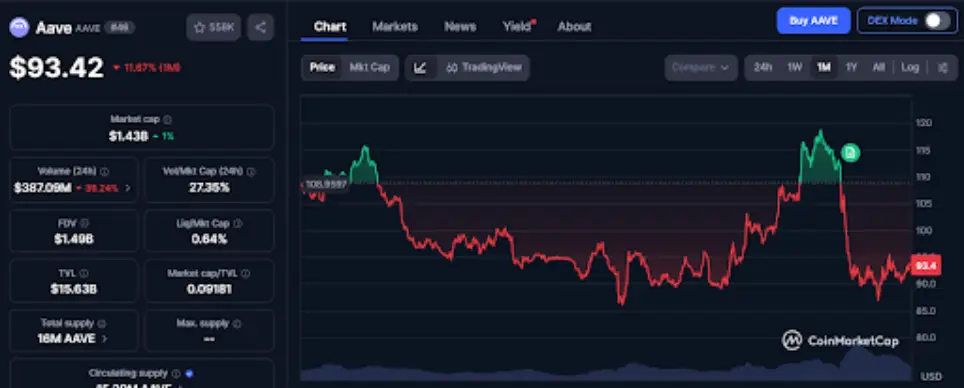Viewport: 964px width, 388px height.
Task: Click the 0.09181 Market cap/TVL value
Action: click(x=209, y=288)
